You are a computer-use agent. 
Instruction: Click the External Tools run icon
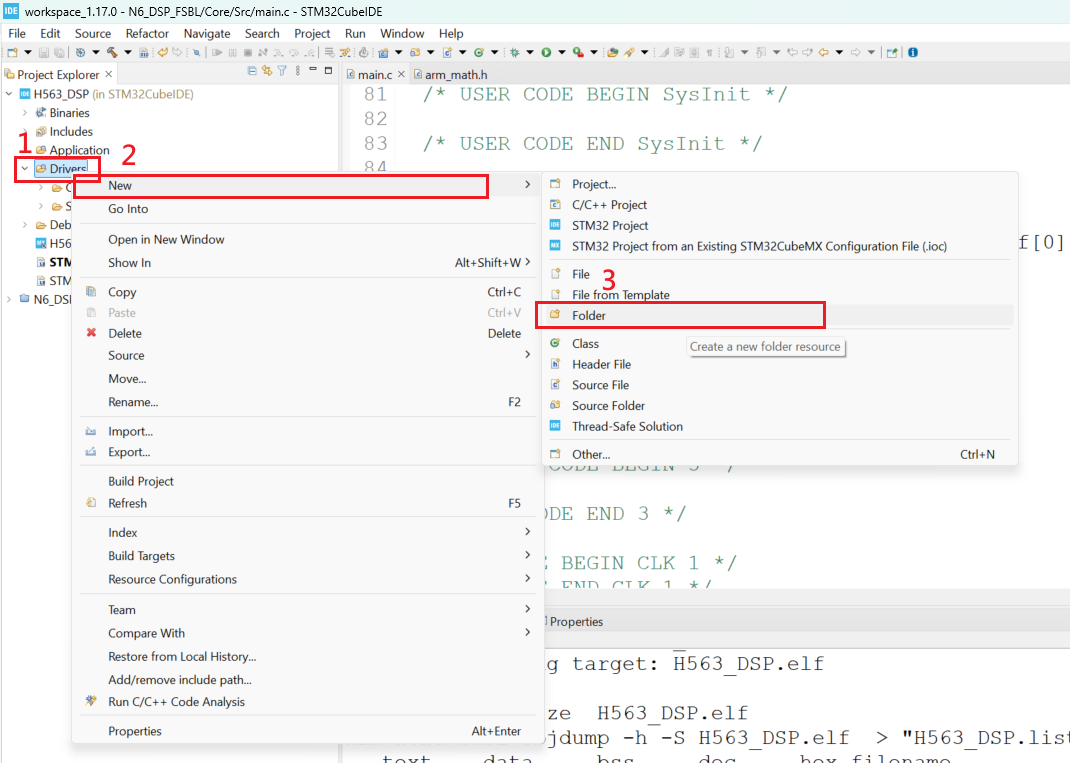pos(578,53)
